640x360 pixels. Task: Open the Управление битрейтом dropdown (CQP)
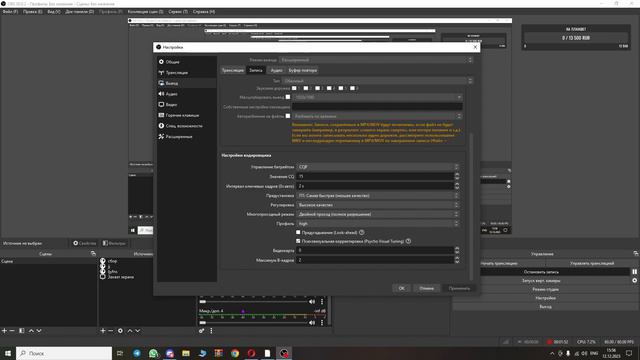click(x=378, y=167)
